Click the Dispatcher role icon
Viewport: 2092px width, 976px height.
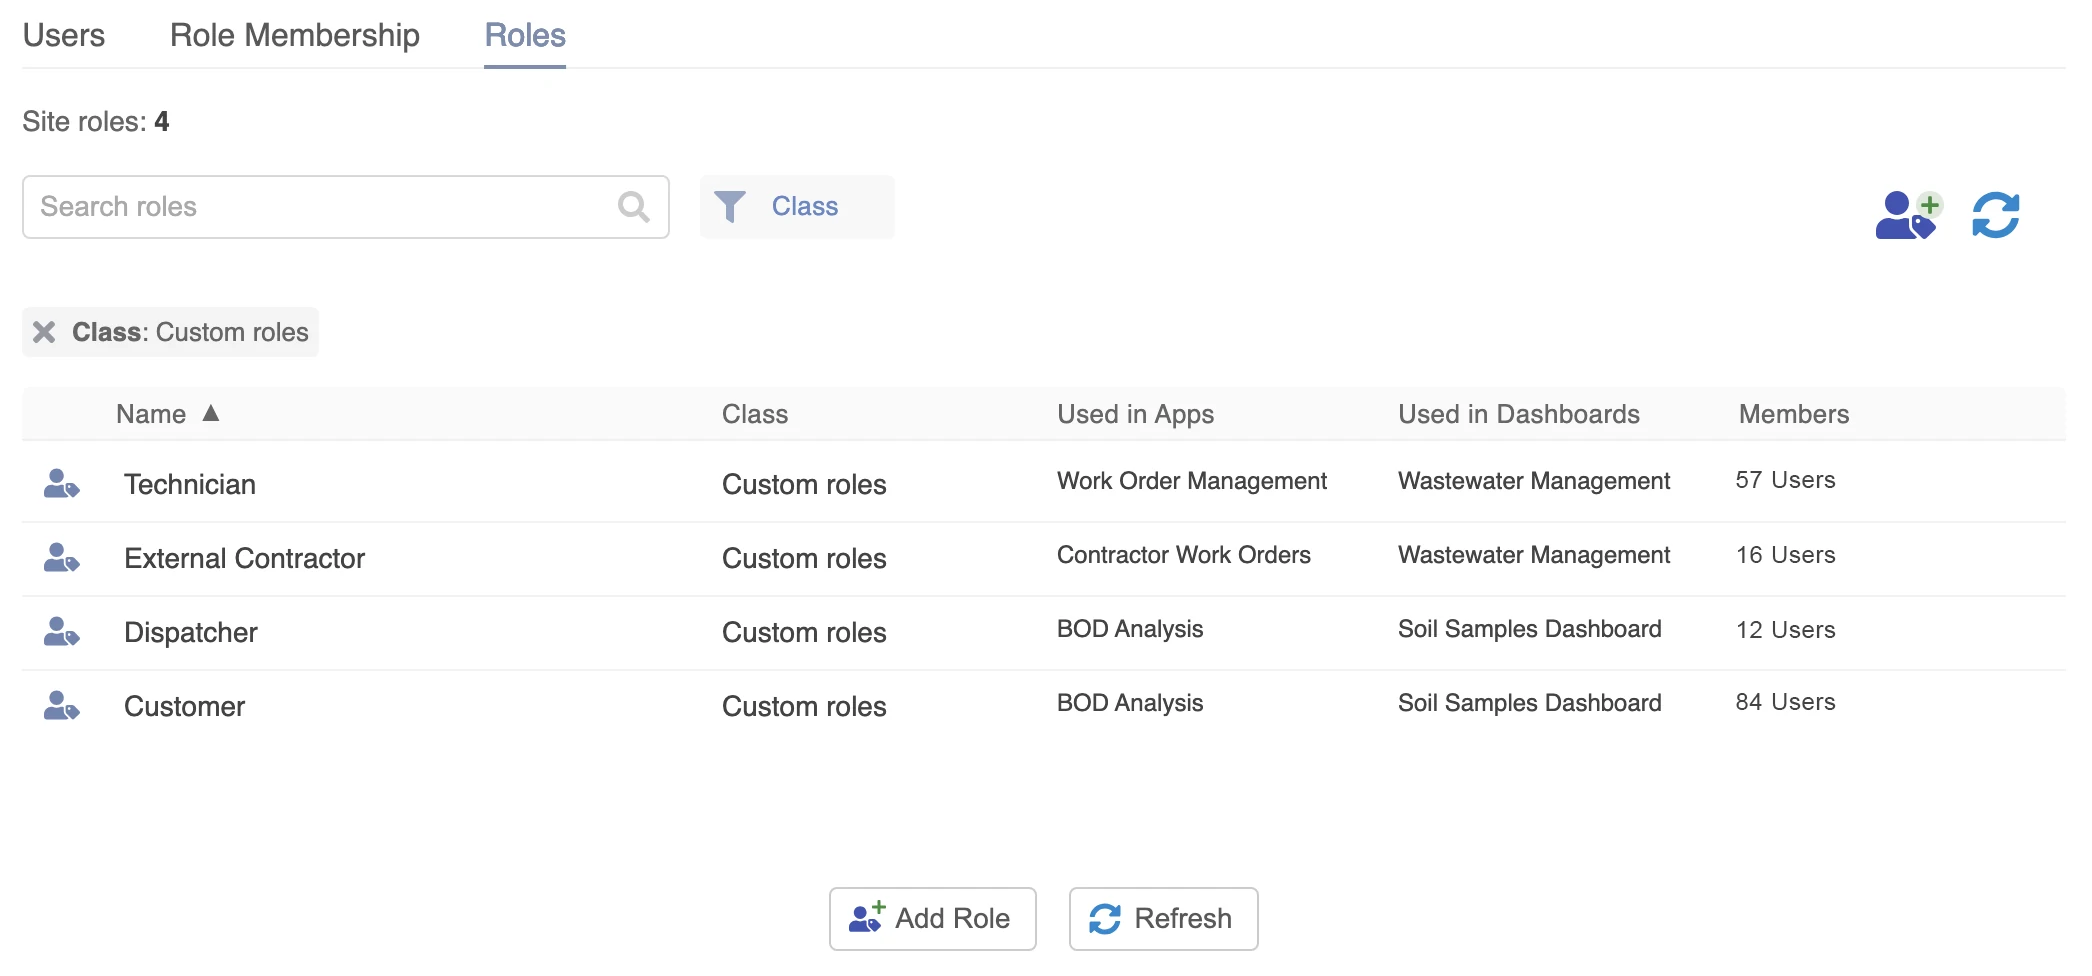tap(61, 632)
